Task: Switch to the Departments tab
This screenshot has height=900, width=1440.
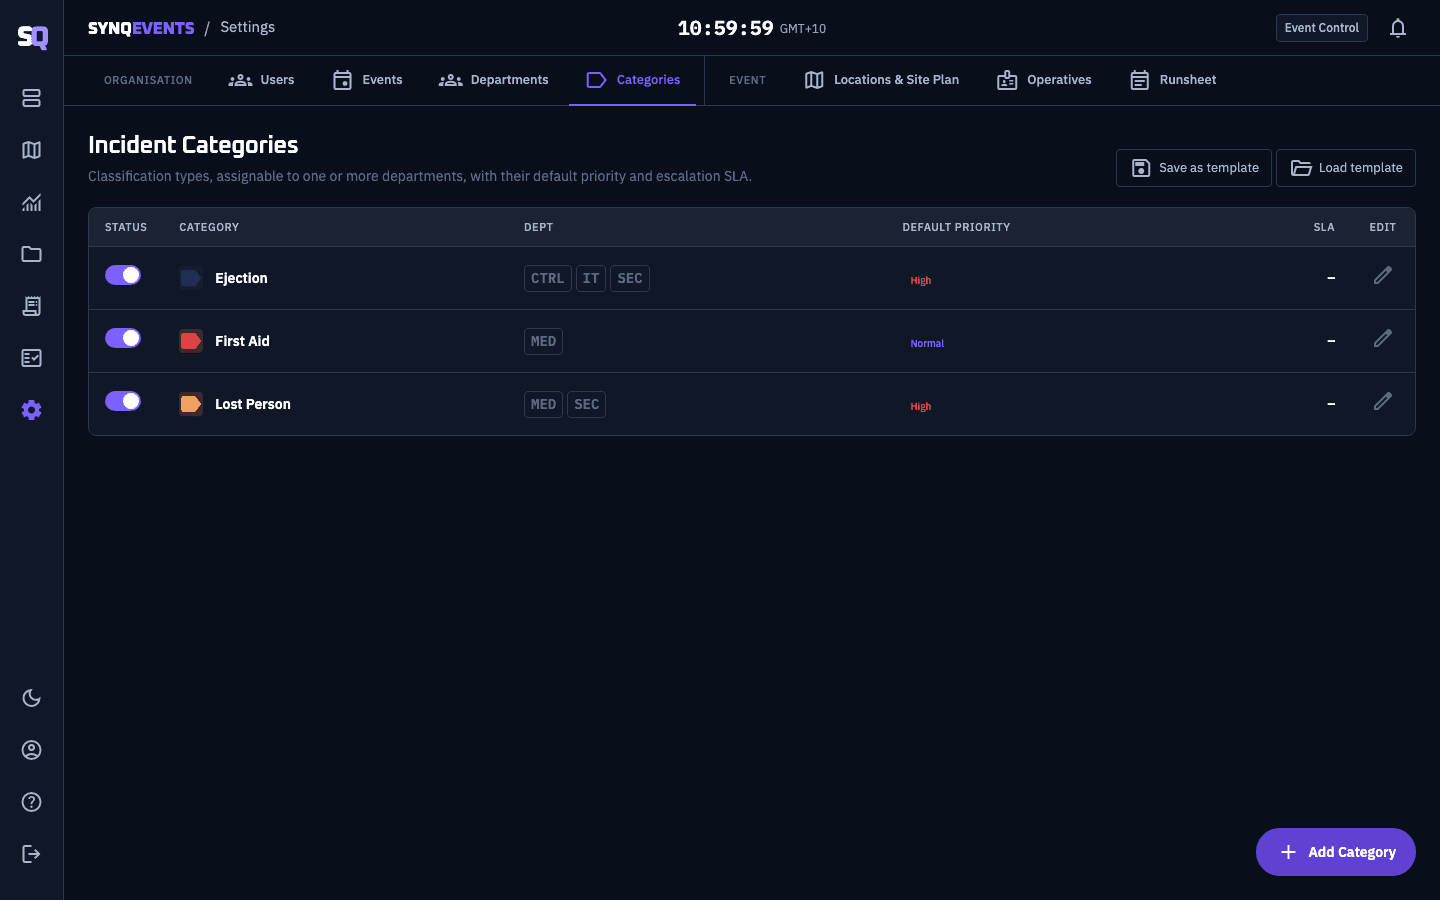Action: pyautogui.click(x=494, y=80)
